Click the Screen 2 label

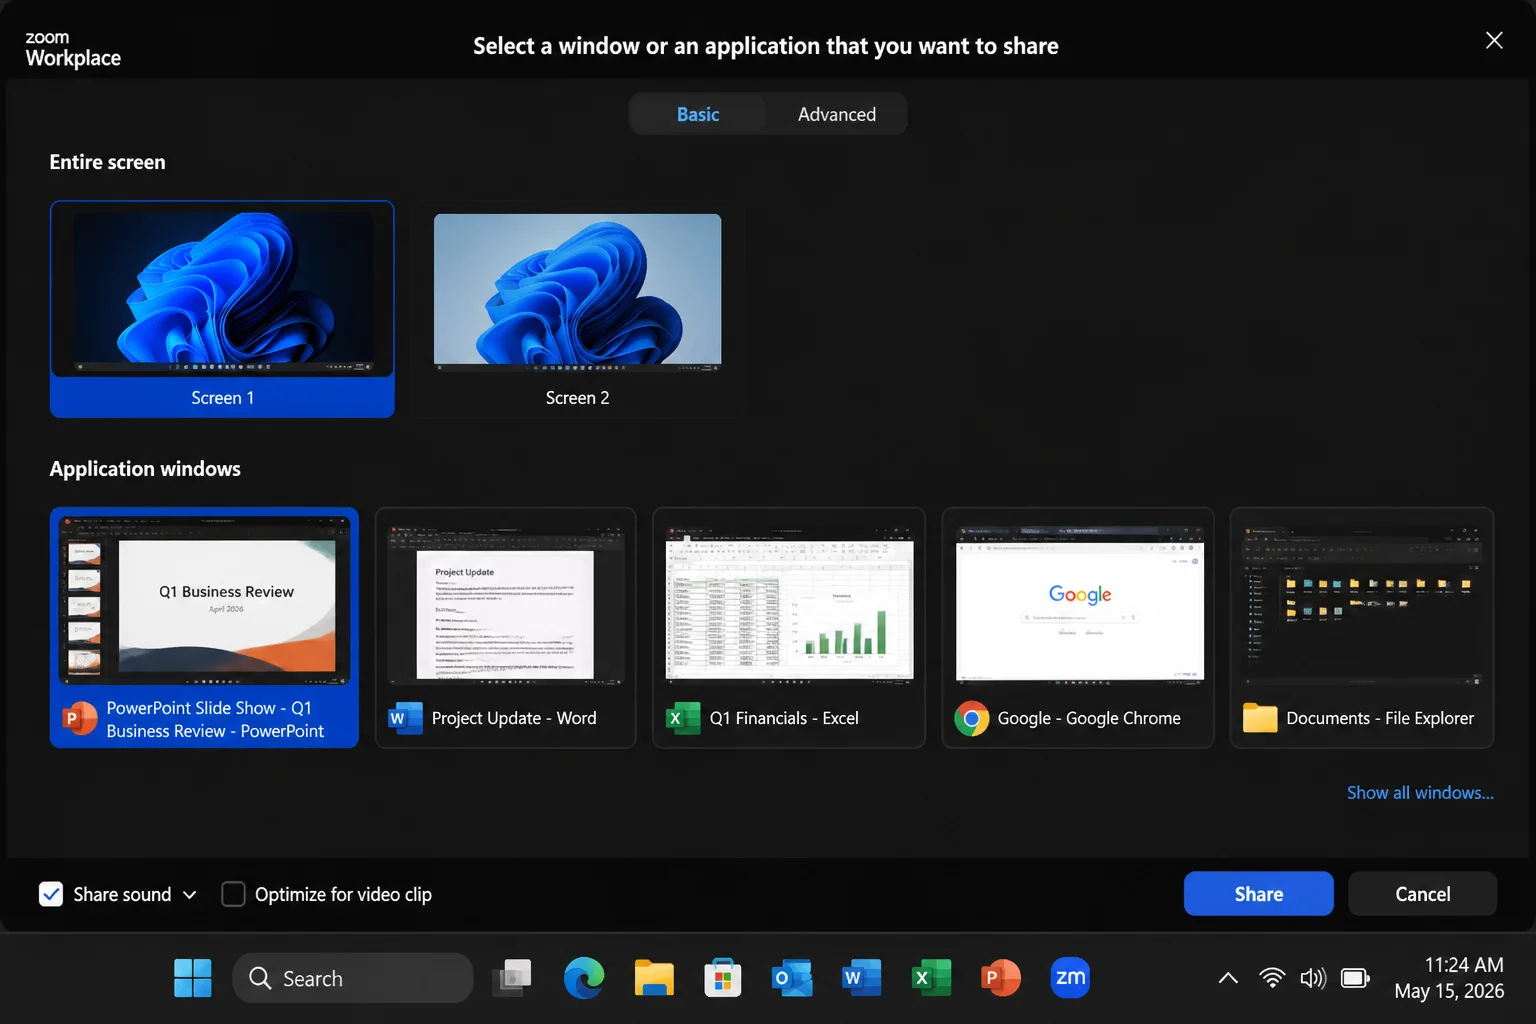577,398
